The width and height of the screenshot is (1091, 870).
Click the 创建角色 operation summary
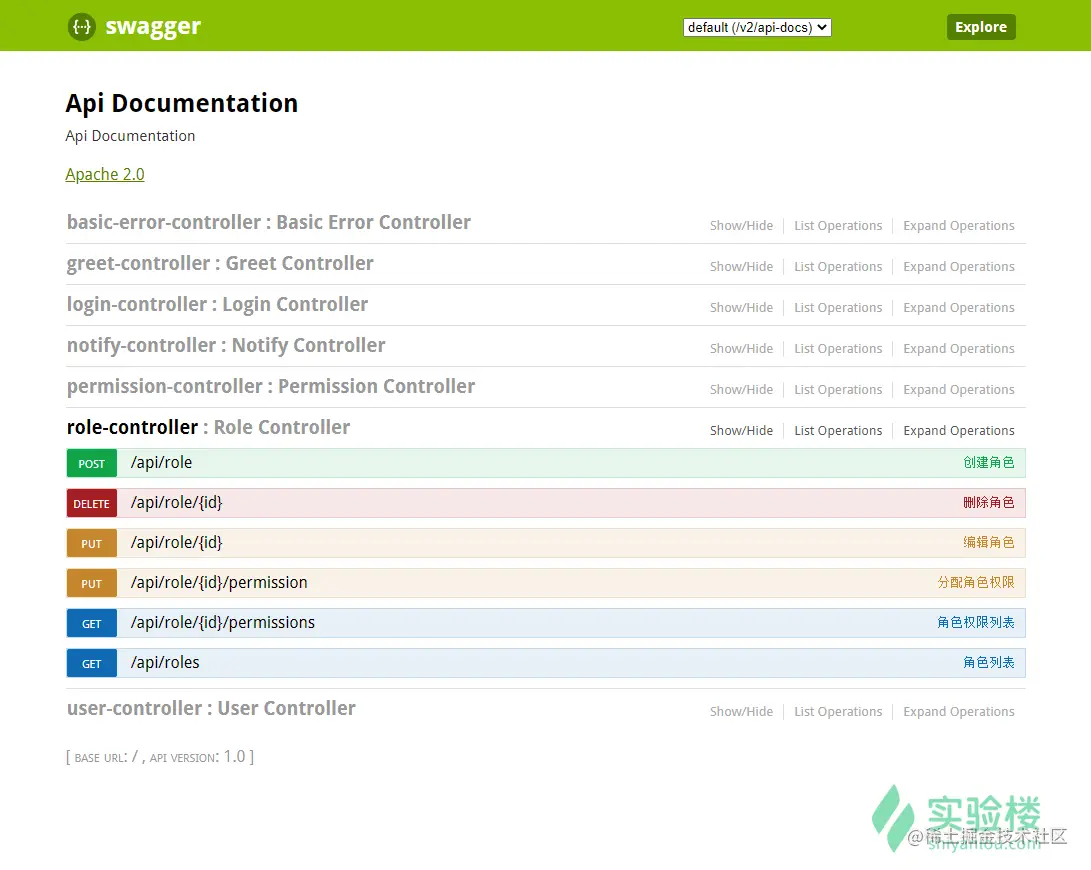point(989,463)
